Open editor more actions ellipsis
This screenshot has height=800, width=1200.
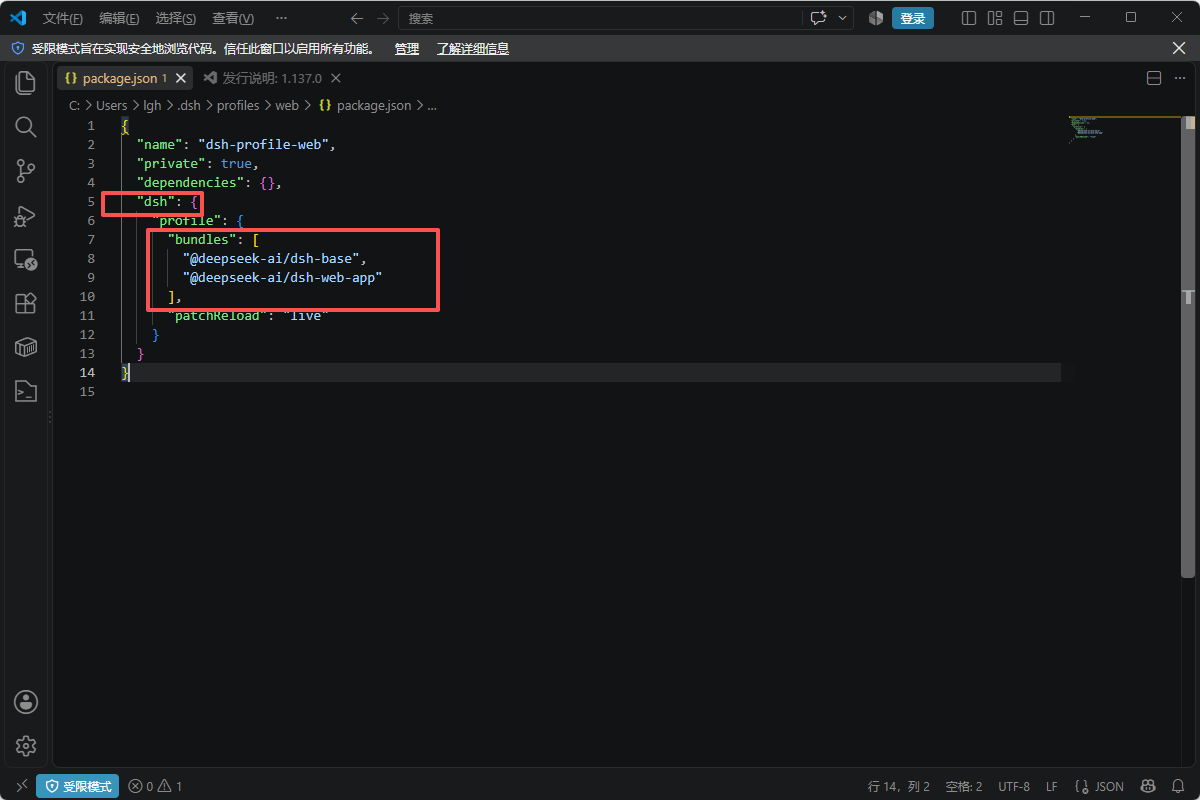pos(1179,78)
